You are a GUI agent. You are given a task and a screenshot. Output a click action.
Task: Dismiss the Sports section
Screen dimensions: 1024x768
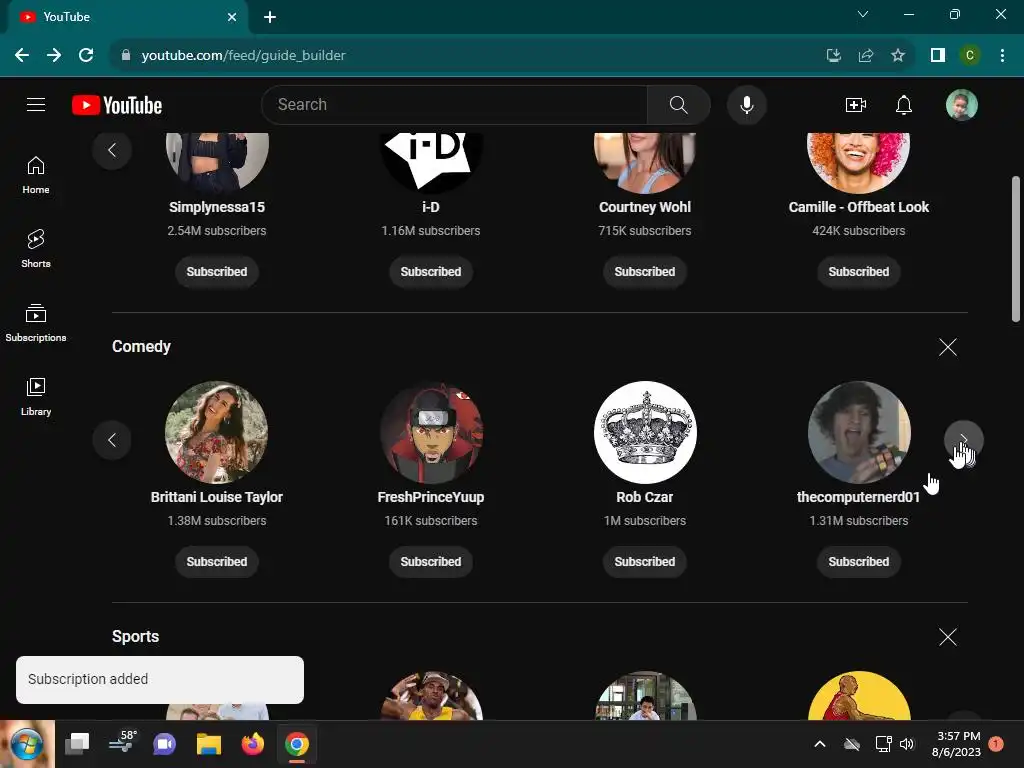948,637
